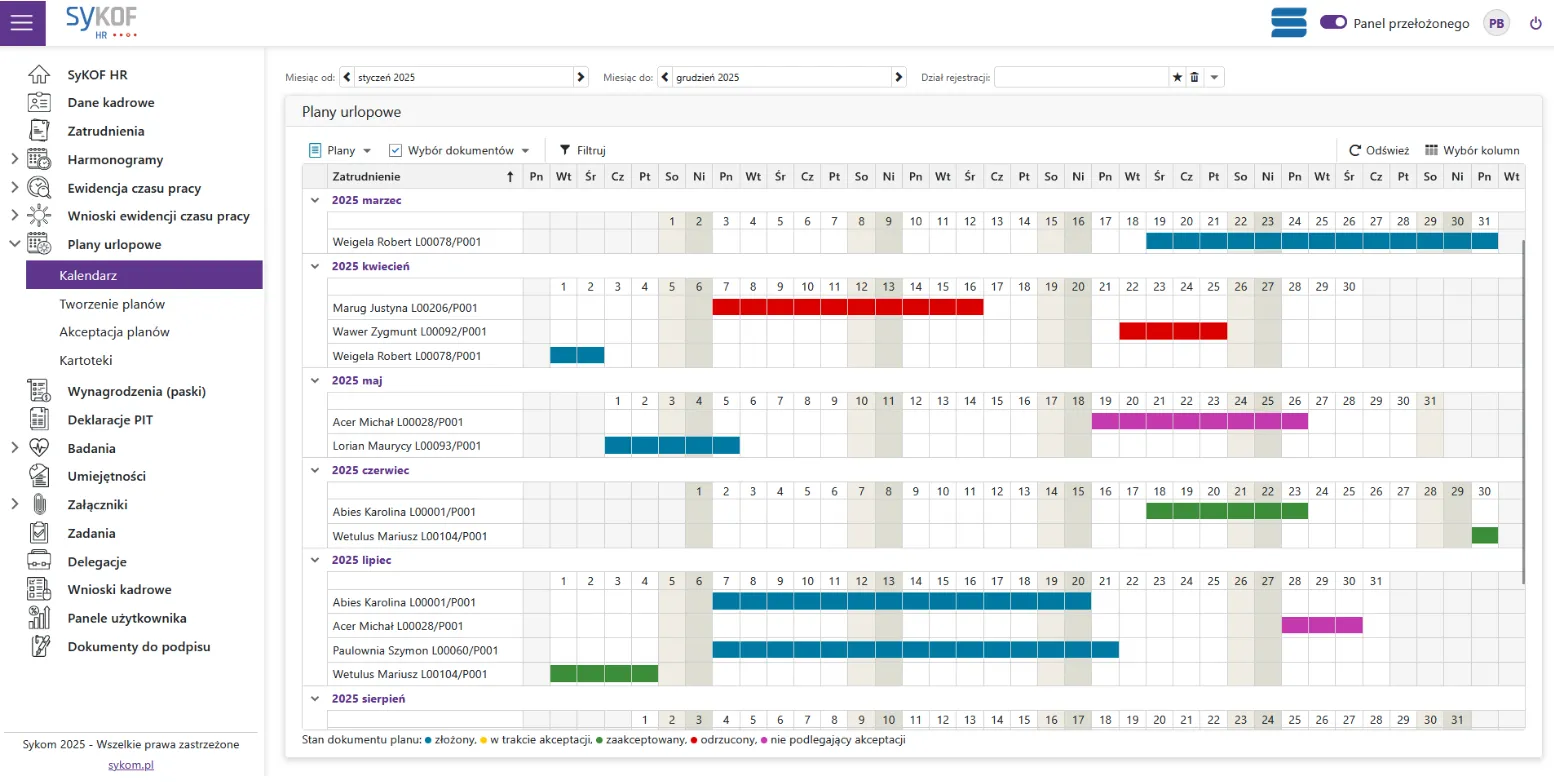This screenshot has height=782, width=1554.
Task: Open the Wybór dokumentów checkbox dropdown
Action: point(459,150)
